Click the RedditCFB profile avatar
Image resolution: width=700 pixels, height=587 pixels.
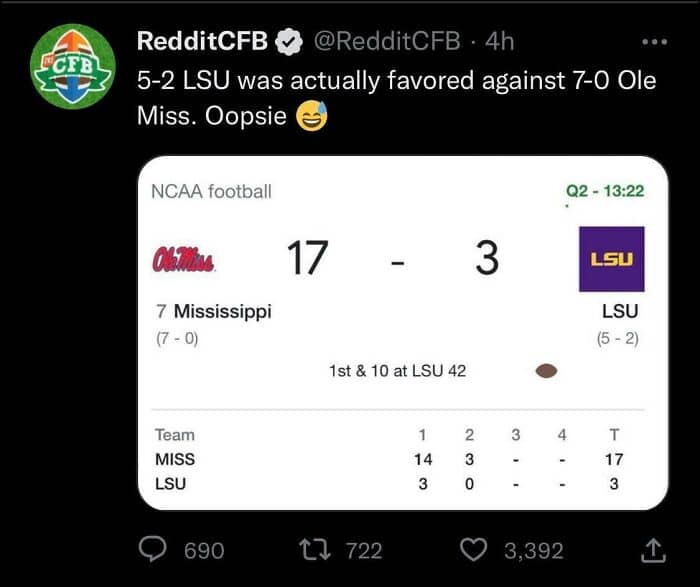[x=71, y=66]
